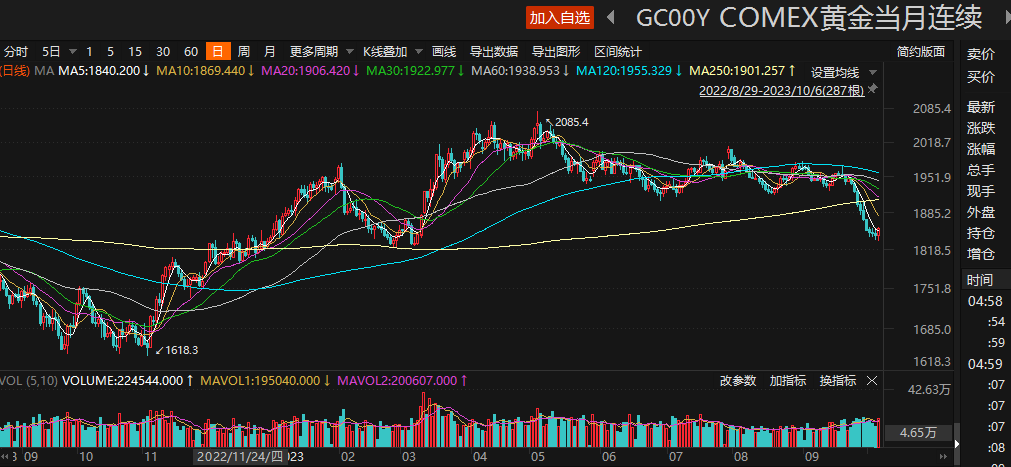The width and height of the screenshot is (1011, 467).
Task: Open the 更多周期 dropdown
Action: click(314, 51)
